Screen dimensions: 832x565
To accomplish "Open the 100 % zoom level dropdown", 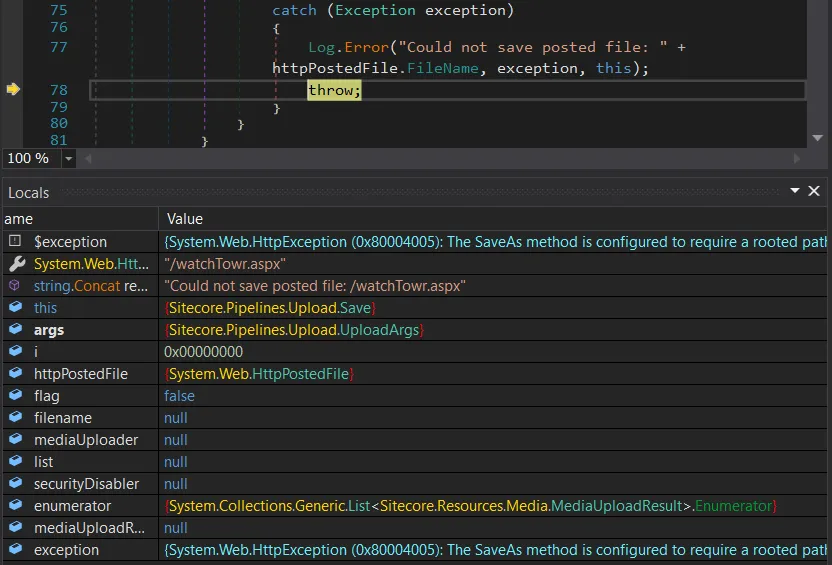I will pyautogui.click(x=68, y=158).
